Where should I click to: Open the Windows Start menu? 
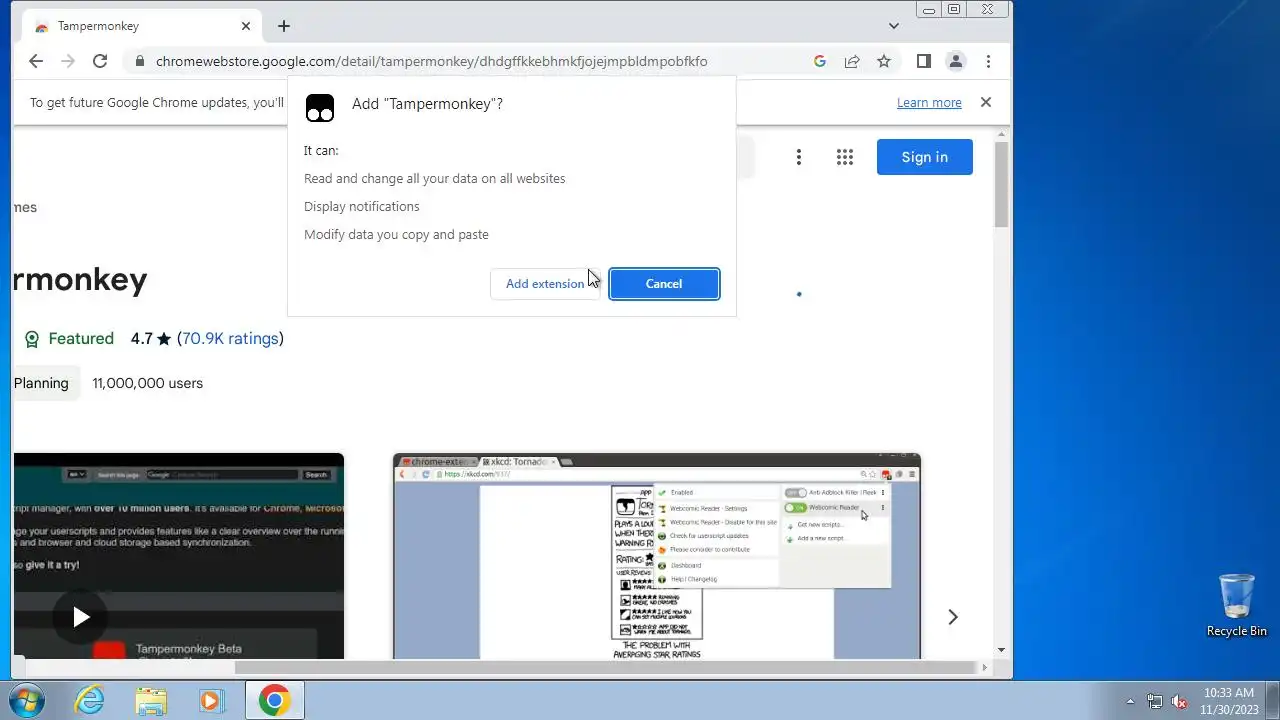[x=26, y=700]
